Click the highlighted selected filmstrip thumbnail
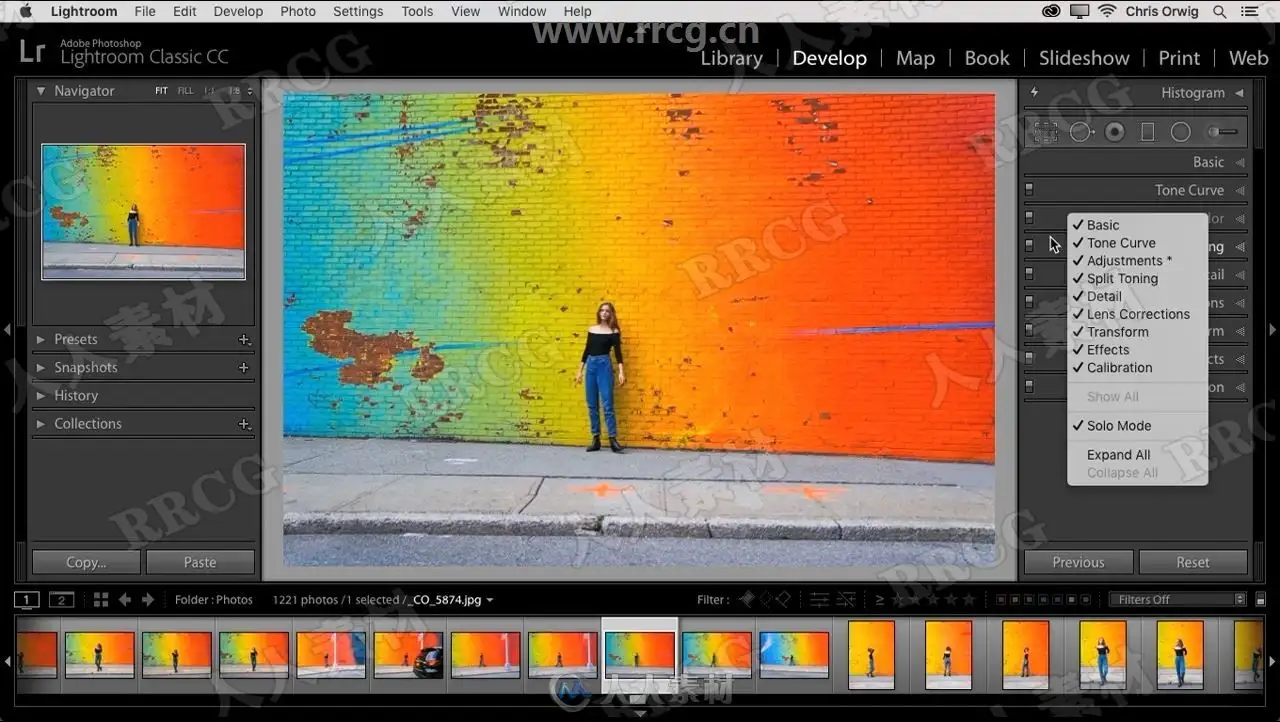Screen dimensions: 1280x722 pyautogui.click(x=639, y=655)
